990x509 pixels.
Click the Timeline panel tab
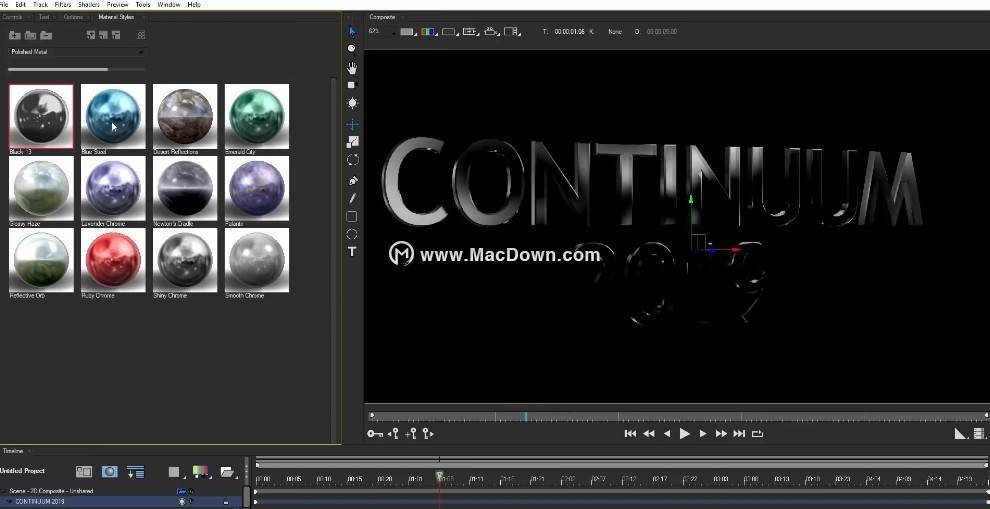pyautogui.click(x=13, y=451)
